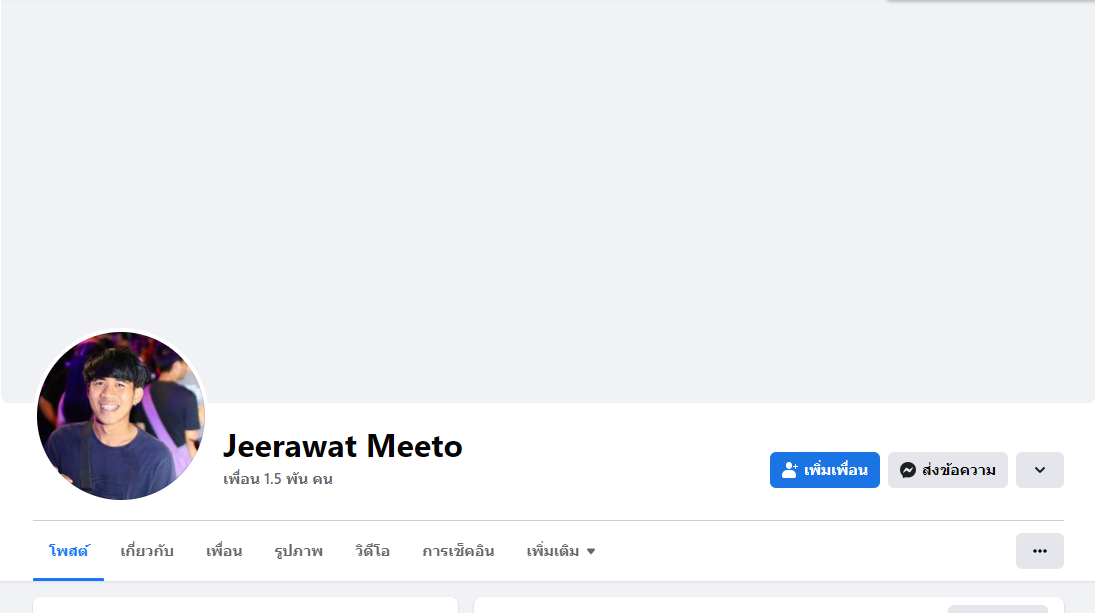The image size is (1095, 613).
Task: Show the การเช็คอิน tab
Action: 458,551
